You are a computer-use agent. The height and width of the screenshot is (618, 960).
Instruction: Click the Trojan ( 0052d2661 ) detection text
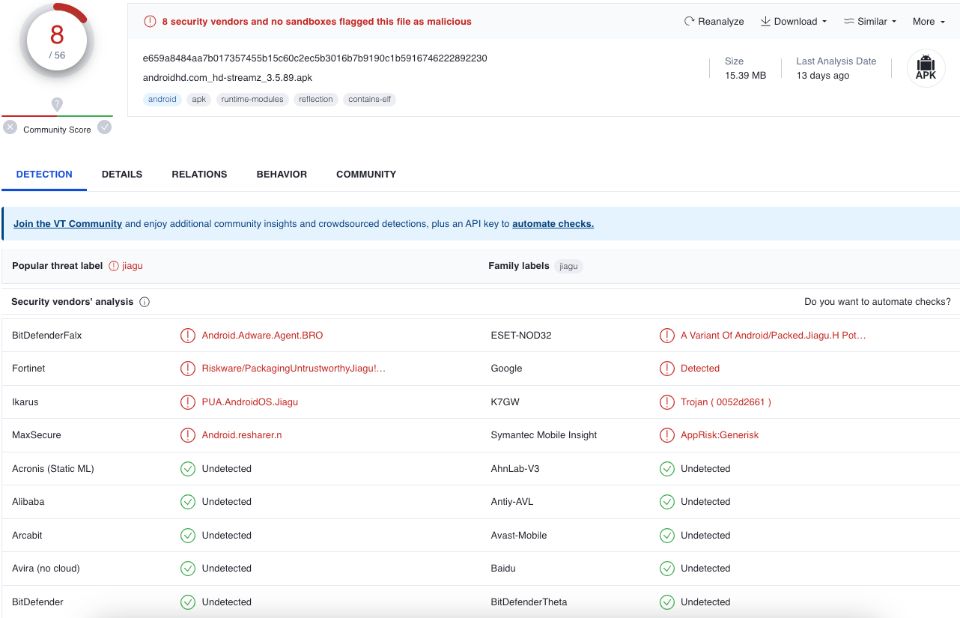coord(726,402)
